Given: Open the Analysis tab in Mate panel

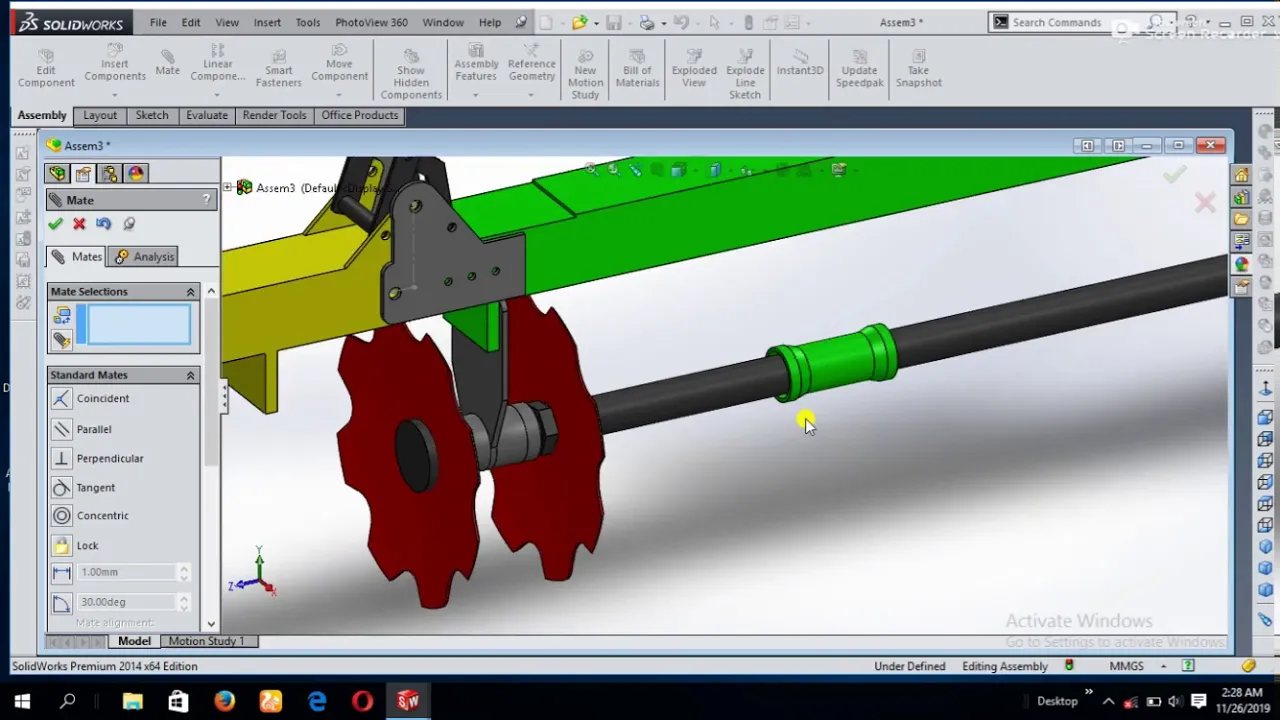Looking at the screenshot, I should (145, 257).
